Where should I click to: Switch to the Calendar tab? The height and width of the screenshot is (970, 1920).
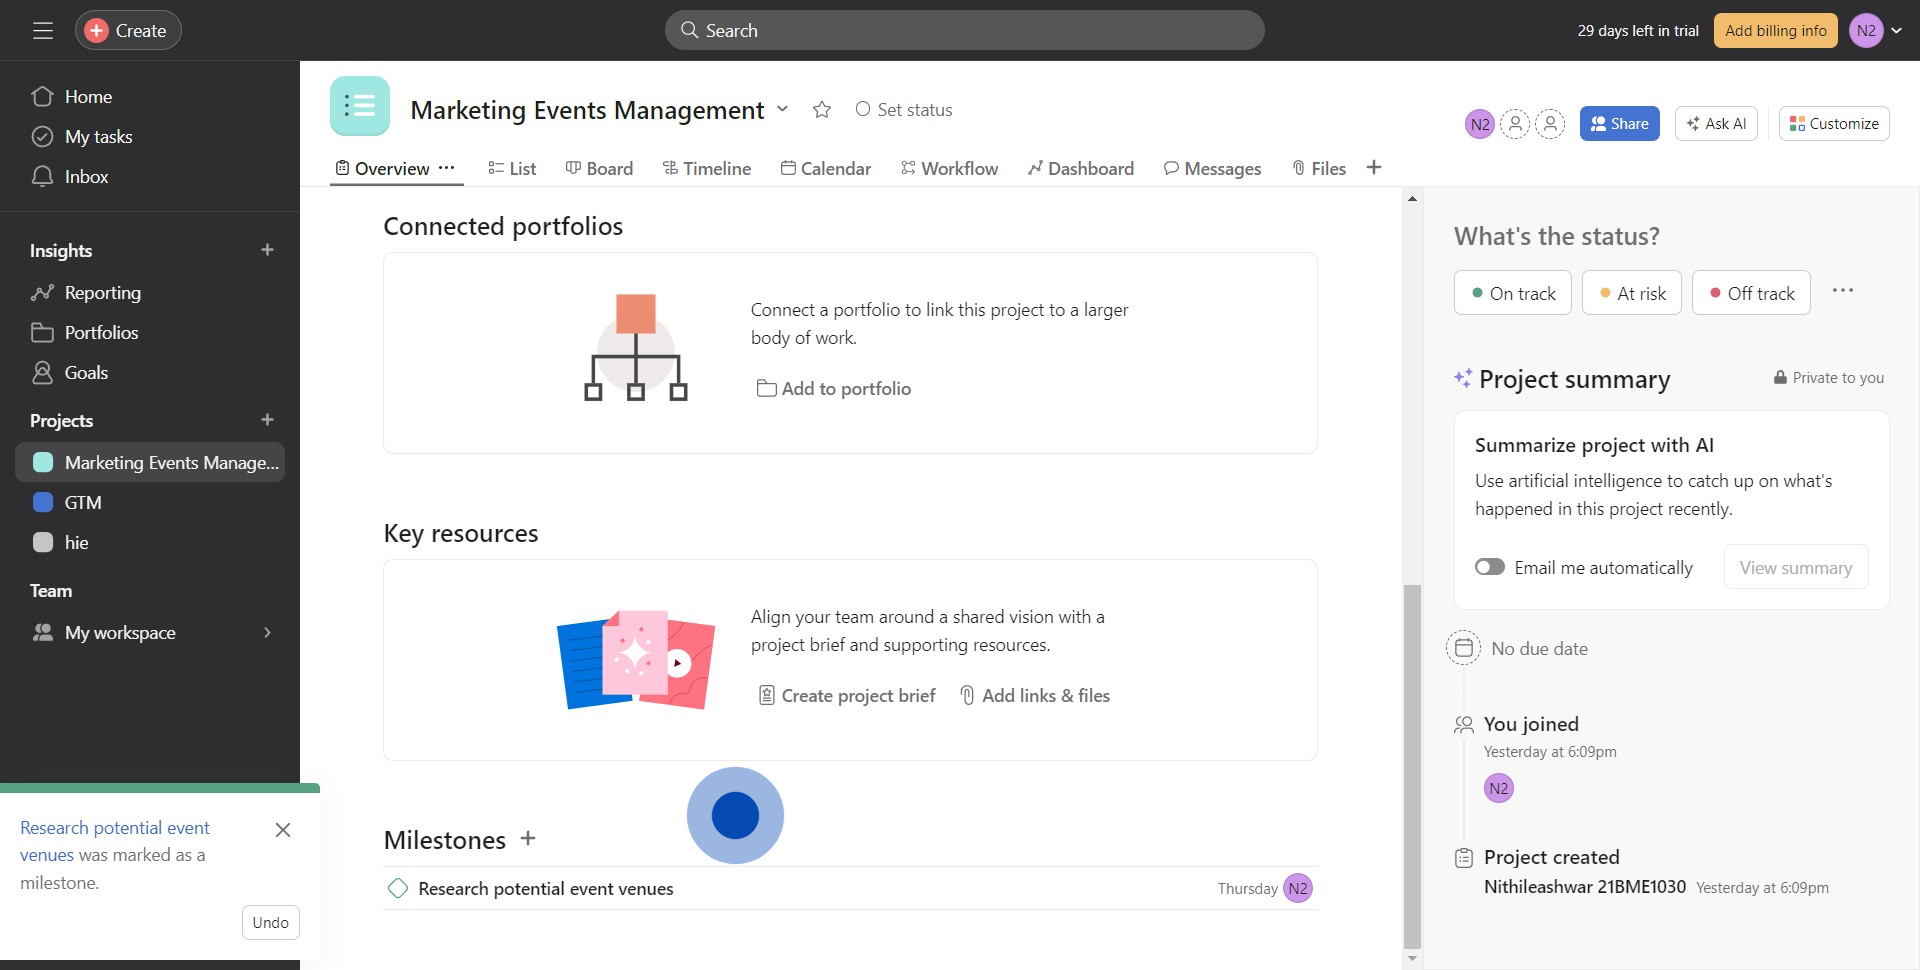825,169
